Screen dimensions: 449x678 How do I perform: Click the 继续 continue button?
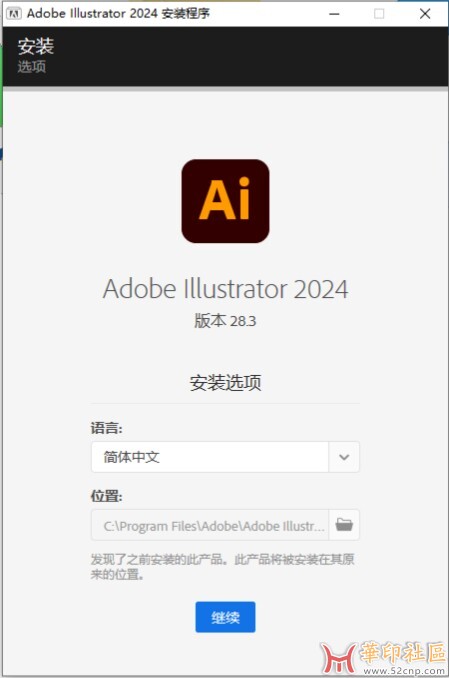click(225, 617)
